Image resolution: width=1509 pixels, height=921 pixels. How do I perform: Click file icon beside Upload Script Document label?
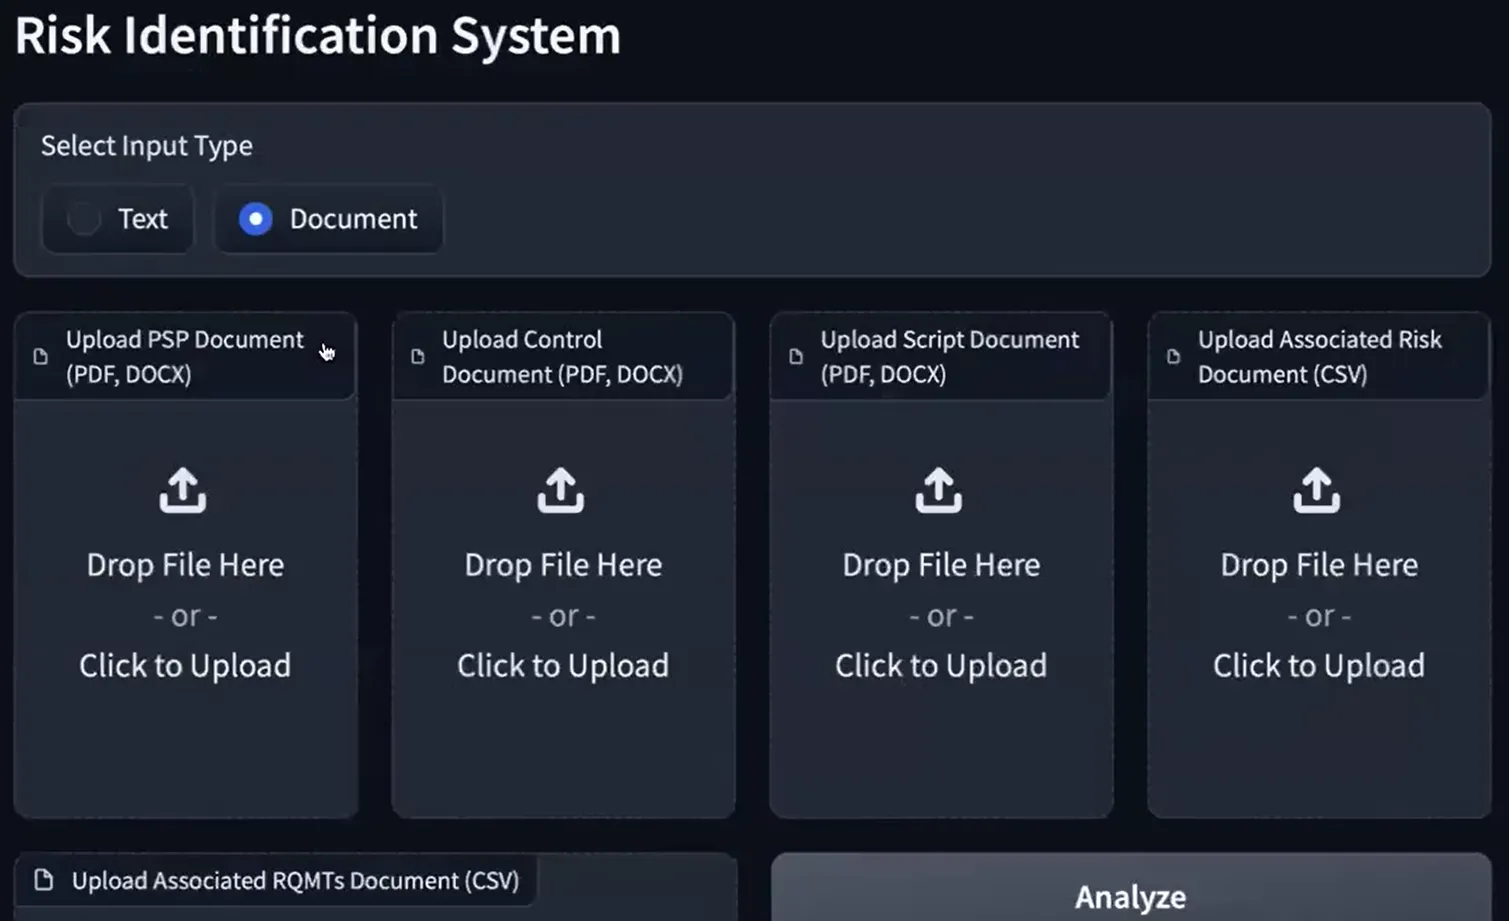(x=796, y=357)
